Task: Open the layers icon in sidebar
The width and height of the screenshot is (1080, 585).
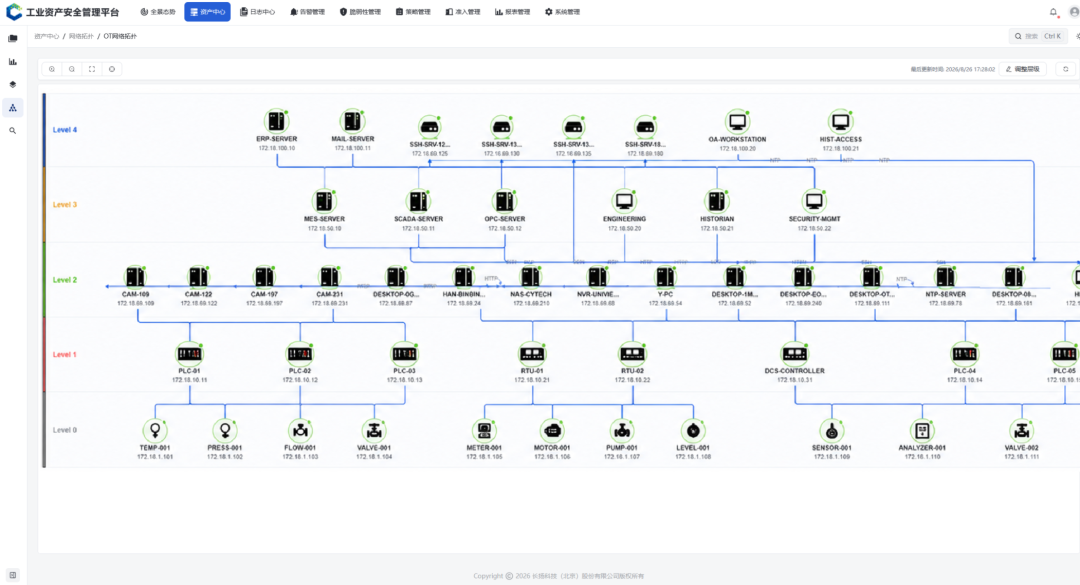Action: (12, 84)
